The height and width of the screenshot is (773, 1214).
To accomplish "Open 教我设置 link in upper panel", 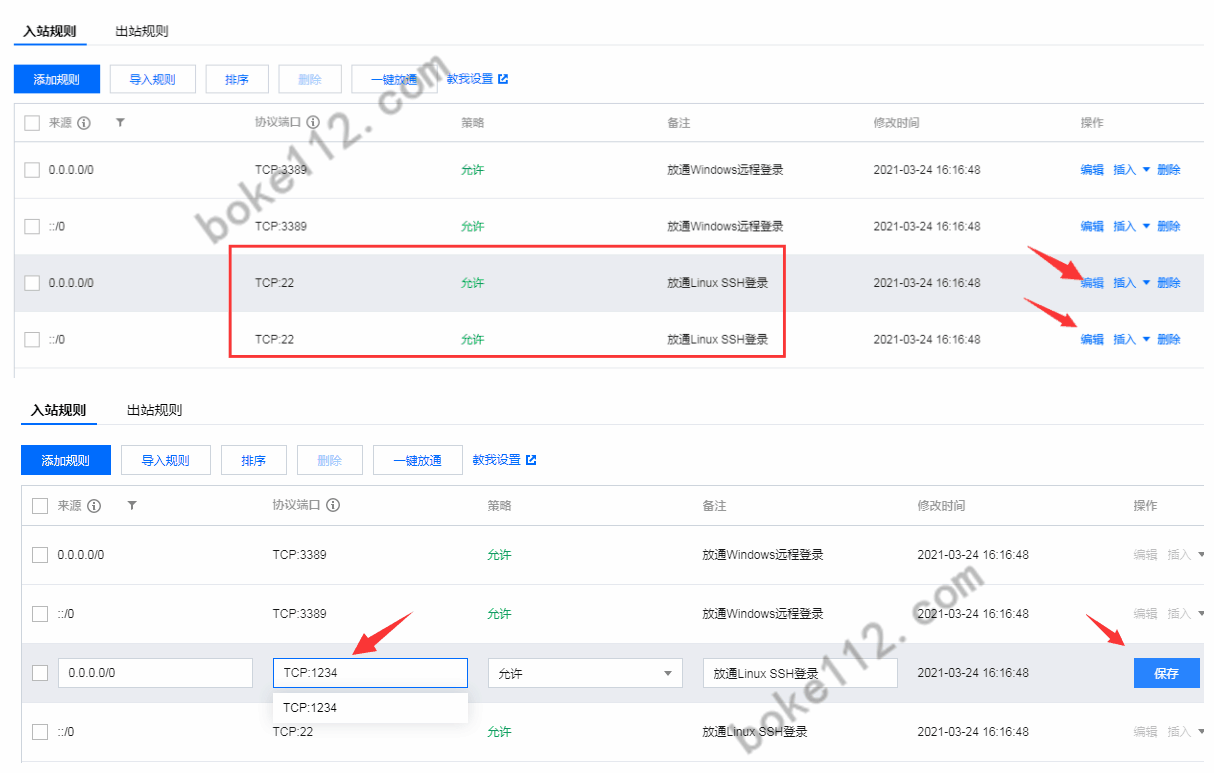I will pos(470,78).
